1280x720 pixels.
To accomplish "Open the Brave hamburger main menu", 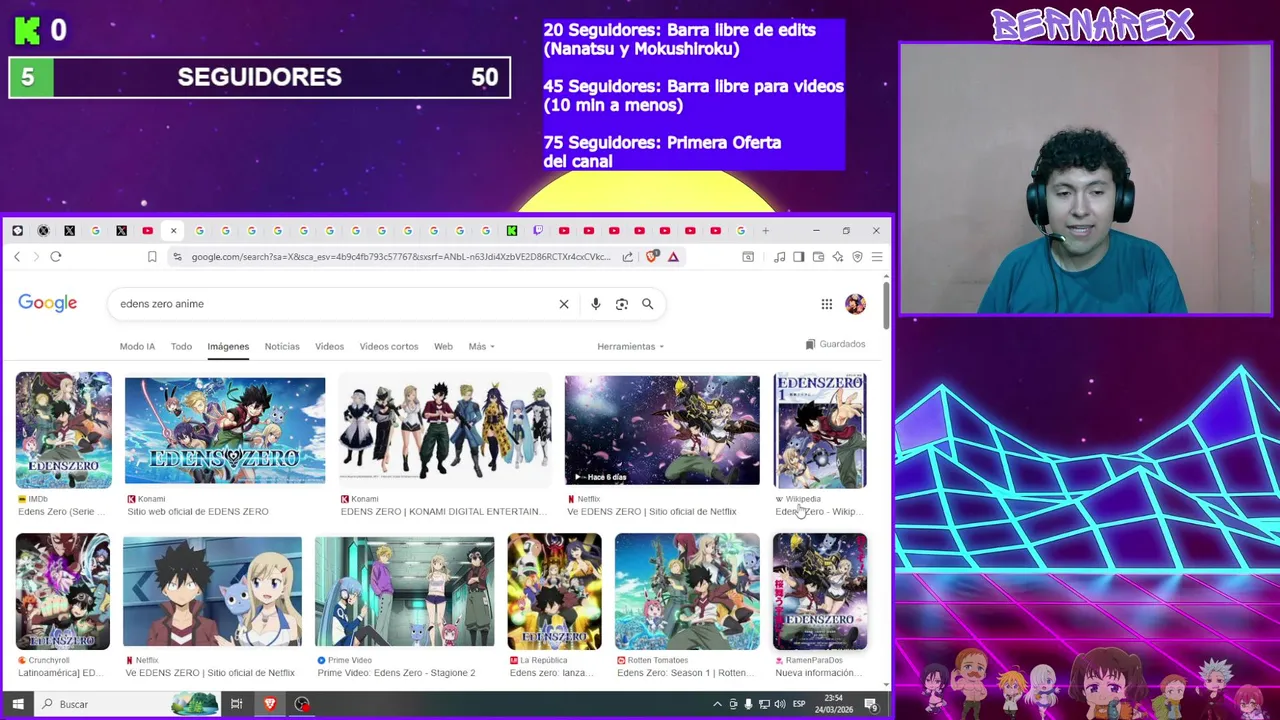I will pyautogui.click(x=877, y=257).
